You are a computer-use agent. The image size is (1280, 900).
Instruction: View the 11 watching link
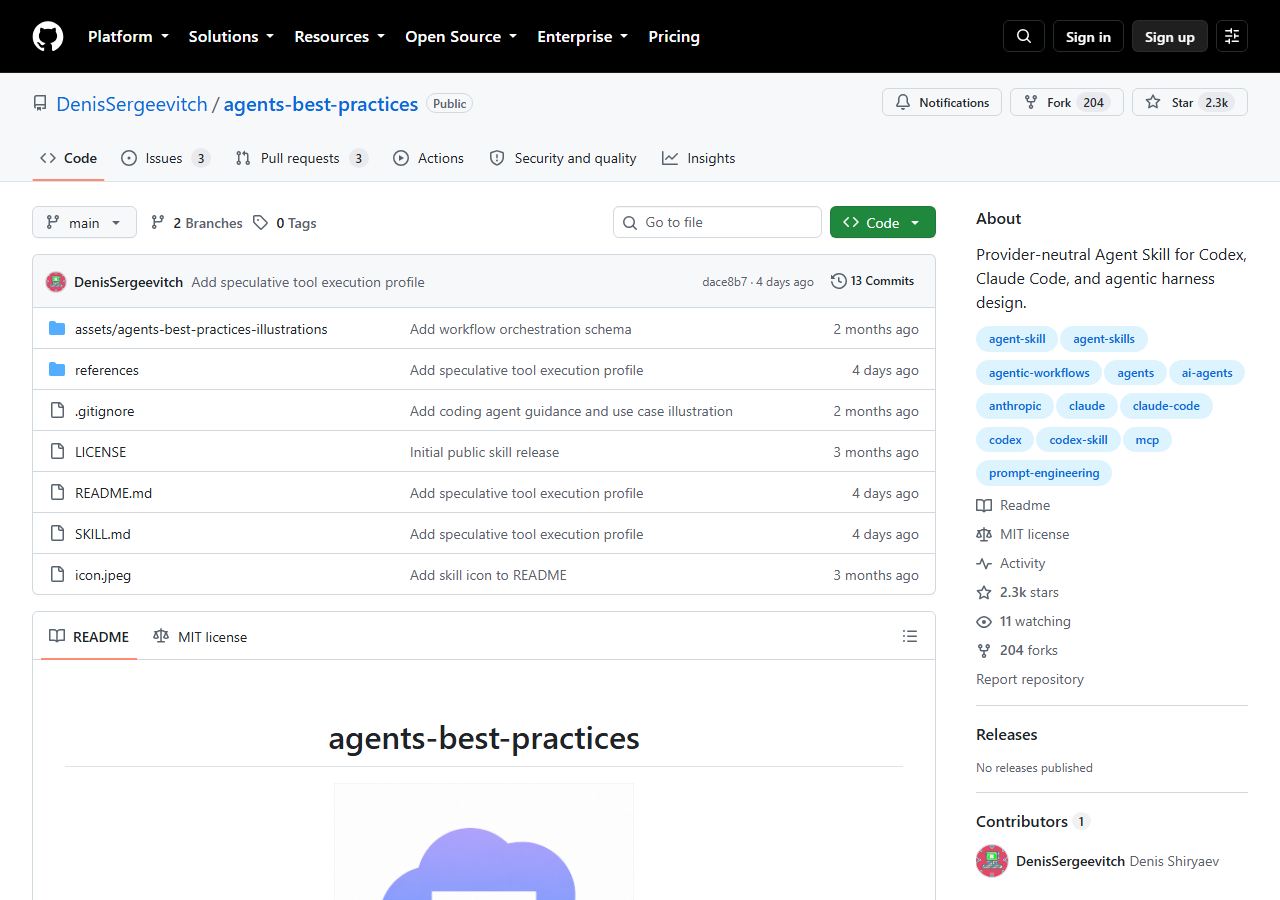1024,621
